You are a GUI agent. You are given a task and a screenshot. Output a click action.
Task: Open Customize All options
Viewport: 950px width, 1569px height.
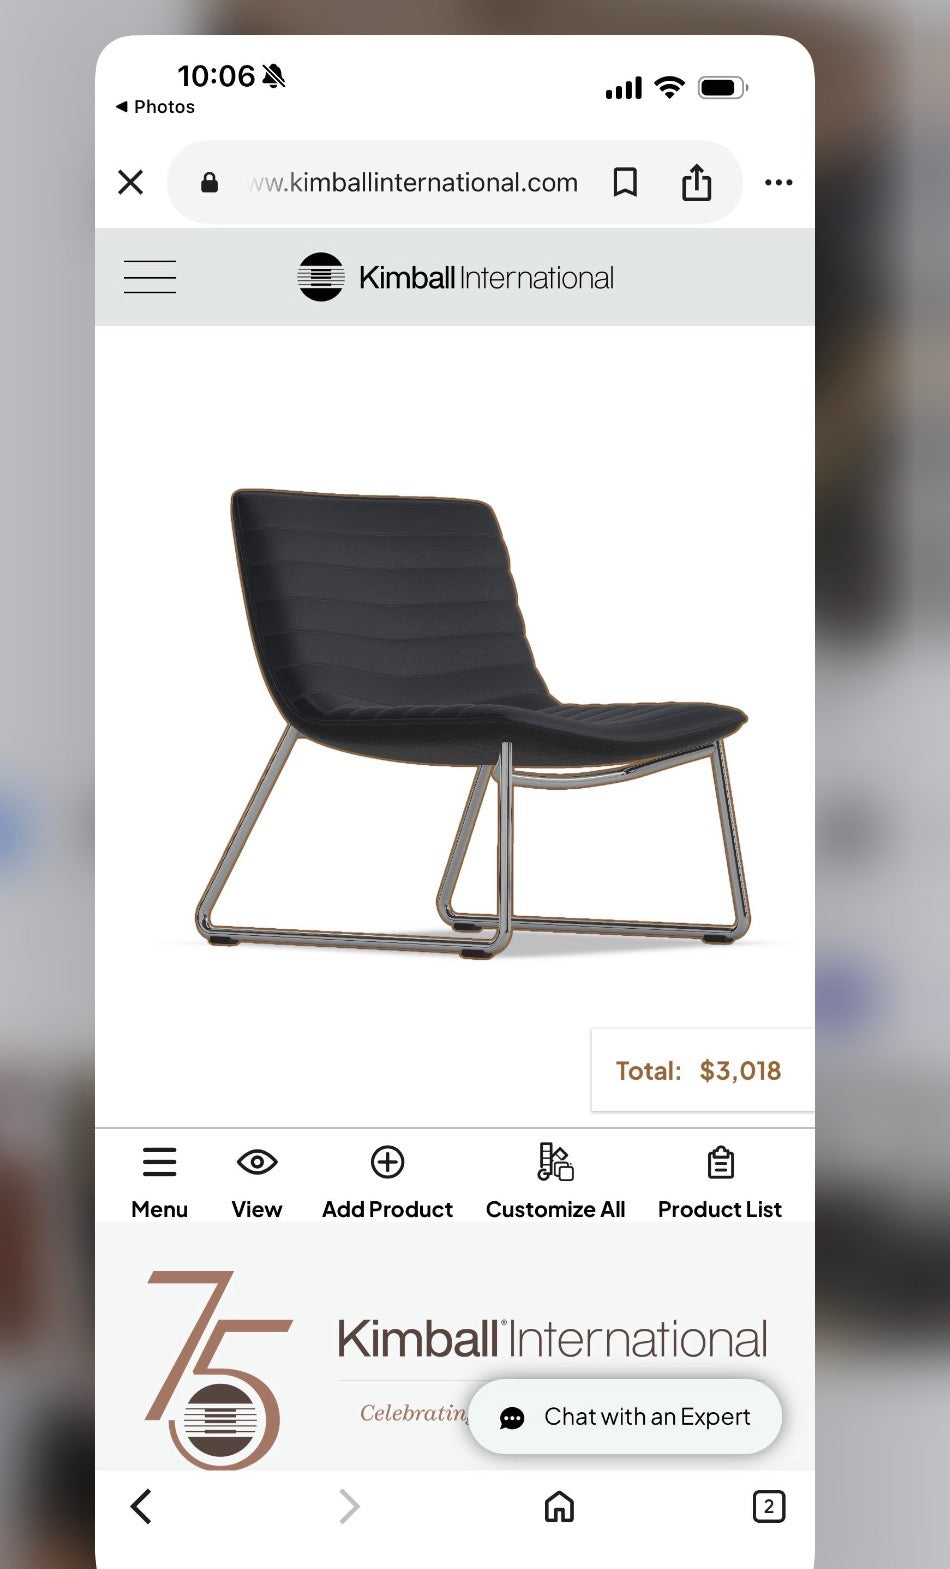(x=555, y=1183)
